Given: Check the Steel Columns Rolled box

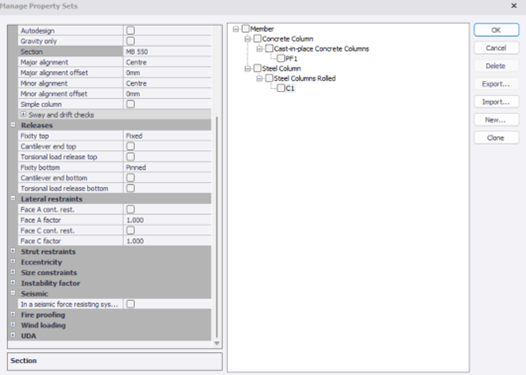Looking at the screenshot, I should tap(269, 78).
